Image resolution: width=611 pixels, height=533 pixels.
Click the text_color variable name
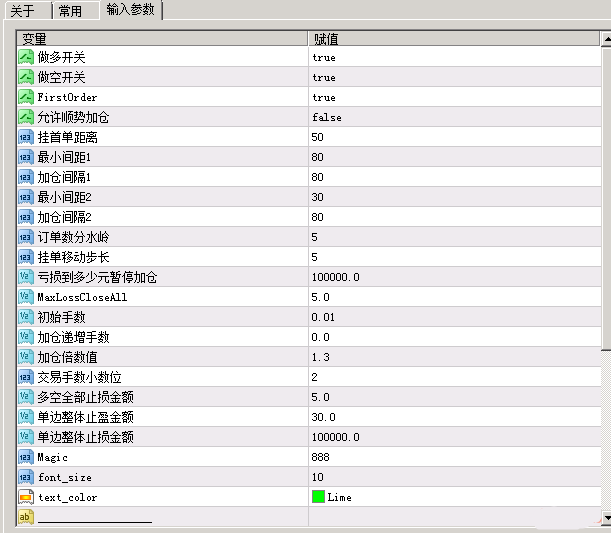[67, 498]
